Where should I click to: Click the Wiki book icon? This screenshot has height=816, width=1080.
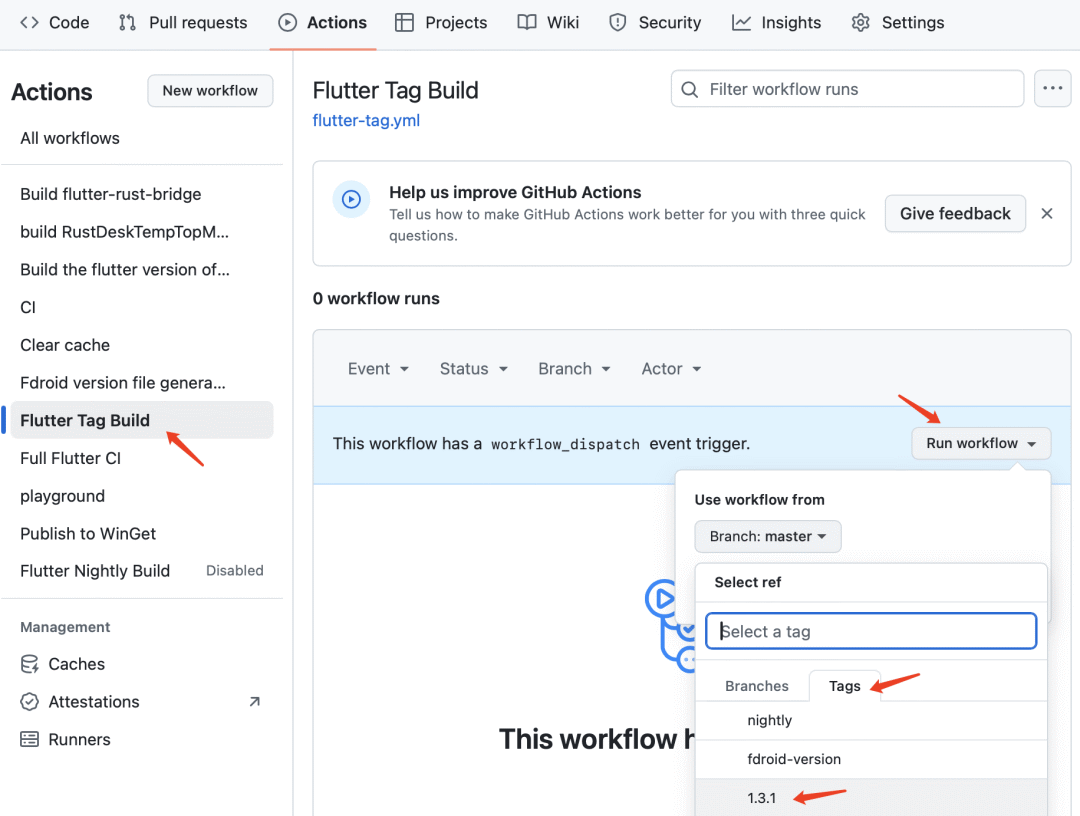click(527, 23)
